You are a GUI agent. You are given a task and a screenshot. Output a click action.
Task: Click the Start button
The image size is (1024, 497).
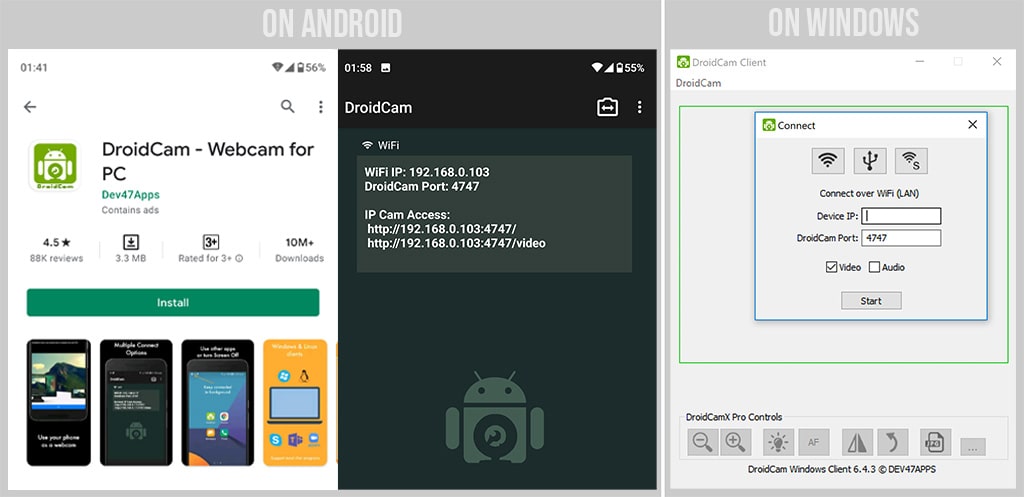tap(871, 301)
